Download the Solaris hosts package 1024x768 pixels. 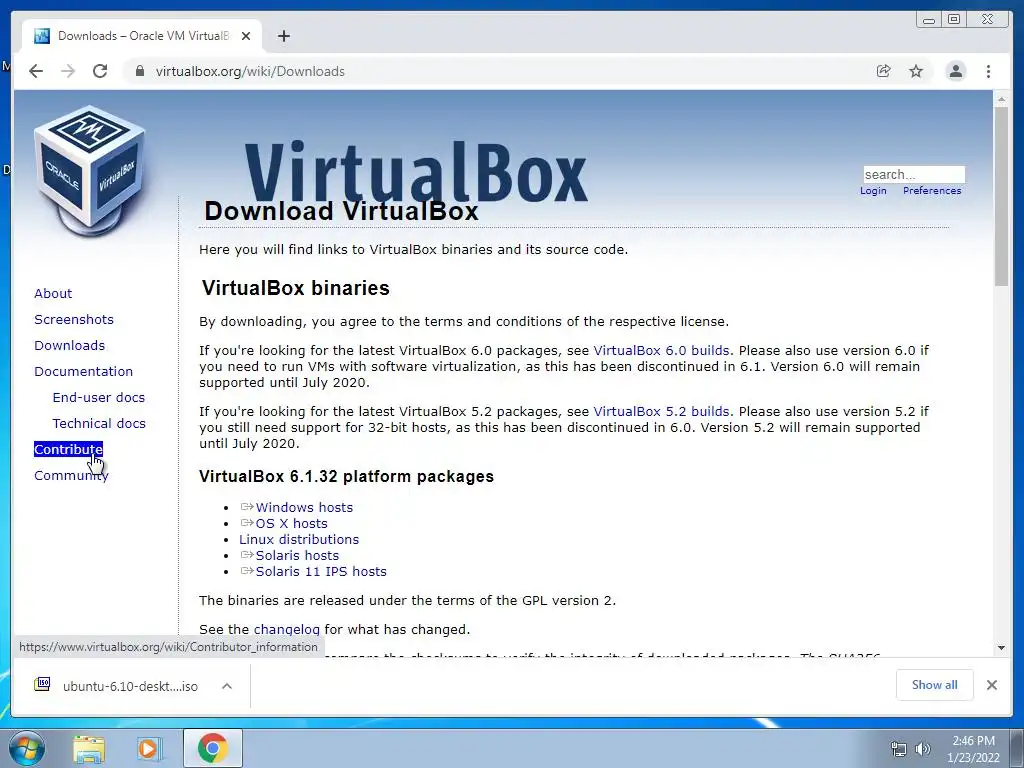click(x=297, y=556)
